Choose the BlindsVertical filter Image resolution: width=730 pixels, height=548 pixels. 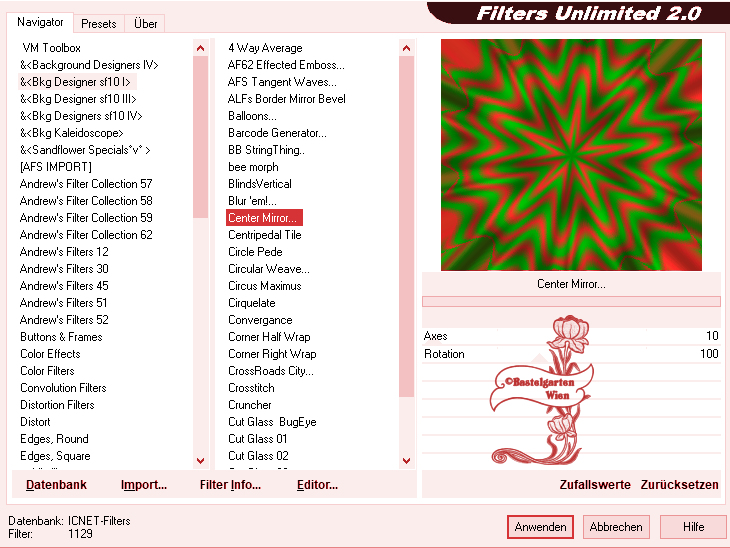pos(259,184)
